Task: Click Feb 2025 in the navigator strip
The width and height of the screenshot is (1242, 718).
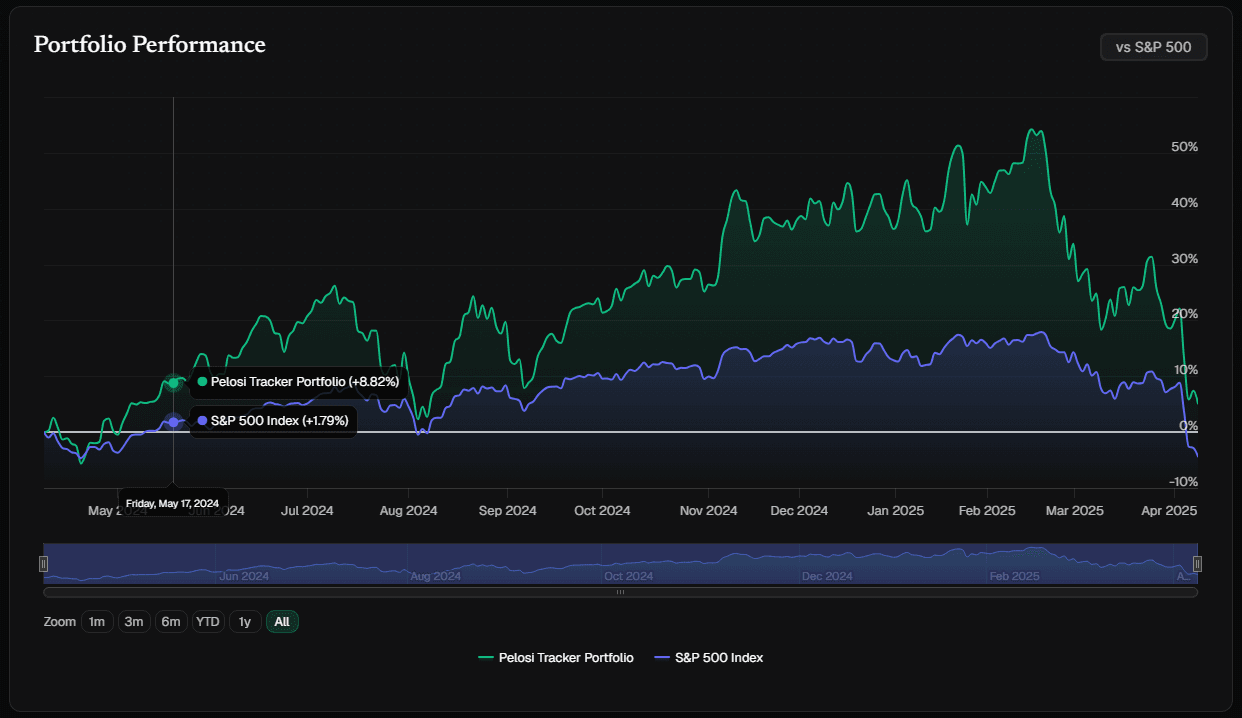Action: (x=1014, y=576)
